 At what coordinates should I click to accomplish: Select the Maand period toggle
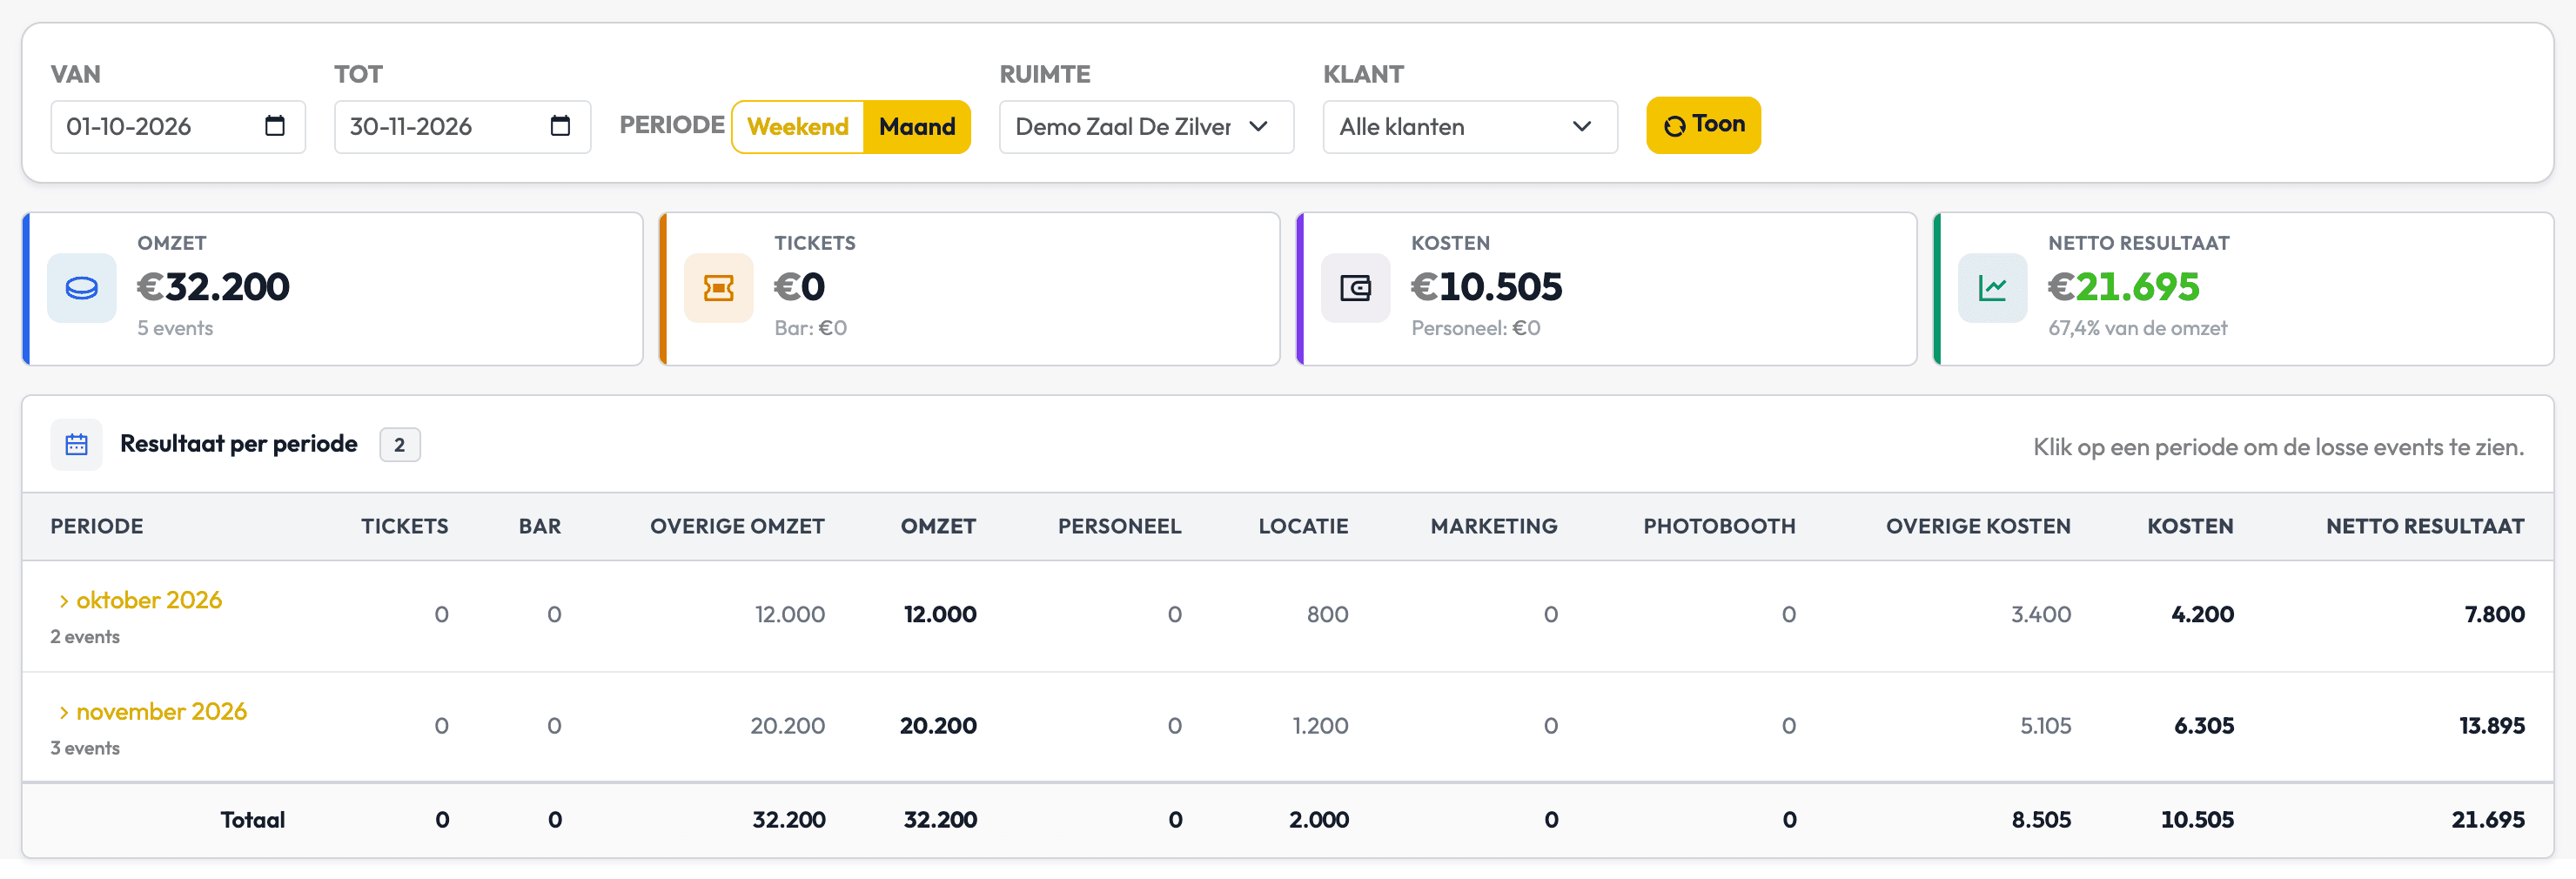coord(917,127)
